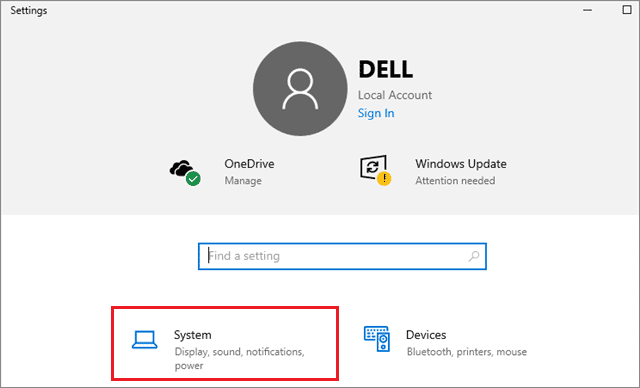Click the DELL user avatar picture
Image resolution: width=640 pixels, height=388 pixels.
pyautogui.click(x=300, y=89)
